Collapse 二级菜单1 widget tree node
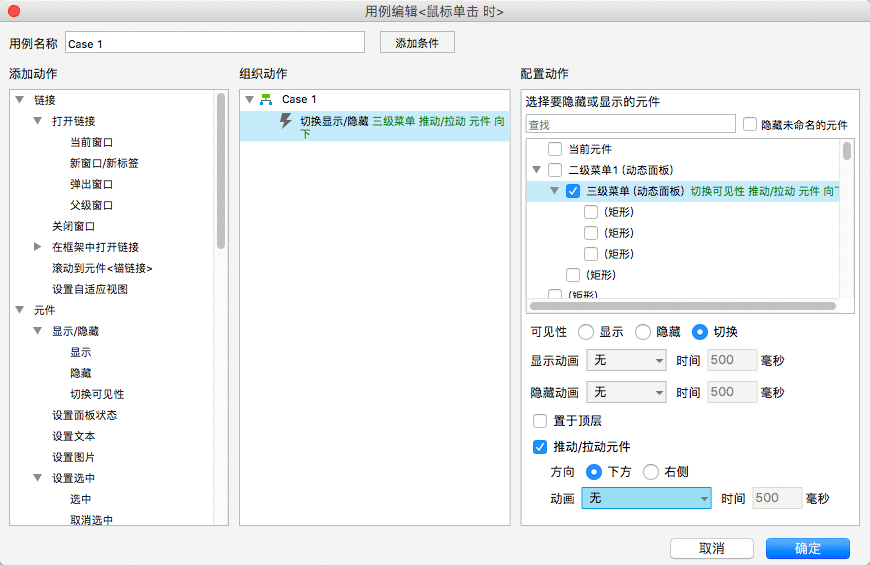870x565 pixels. pos(537,170)
